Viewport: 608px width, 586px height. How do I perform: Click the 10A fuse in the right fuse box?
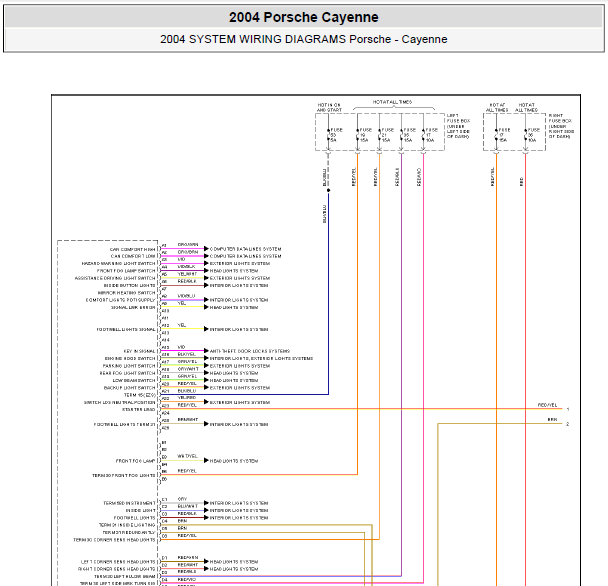525,135
